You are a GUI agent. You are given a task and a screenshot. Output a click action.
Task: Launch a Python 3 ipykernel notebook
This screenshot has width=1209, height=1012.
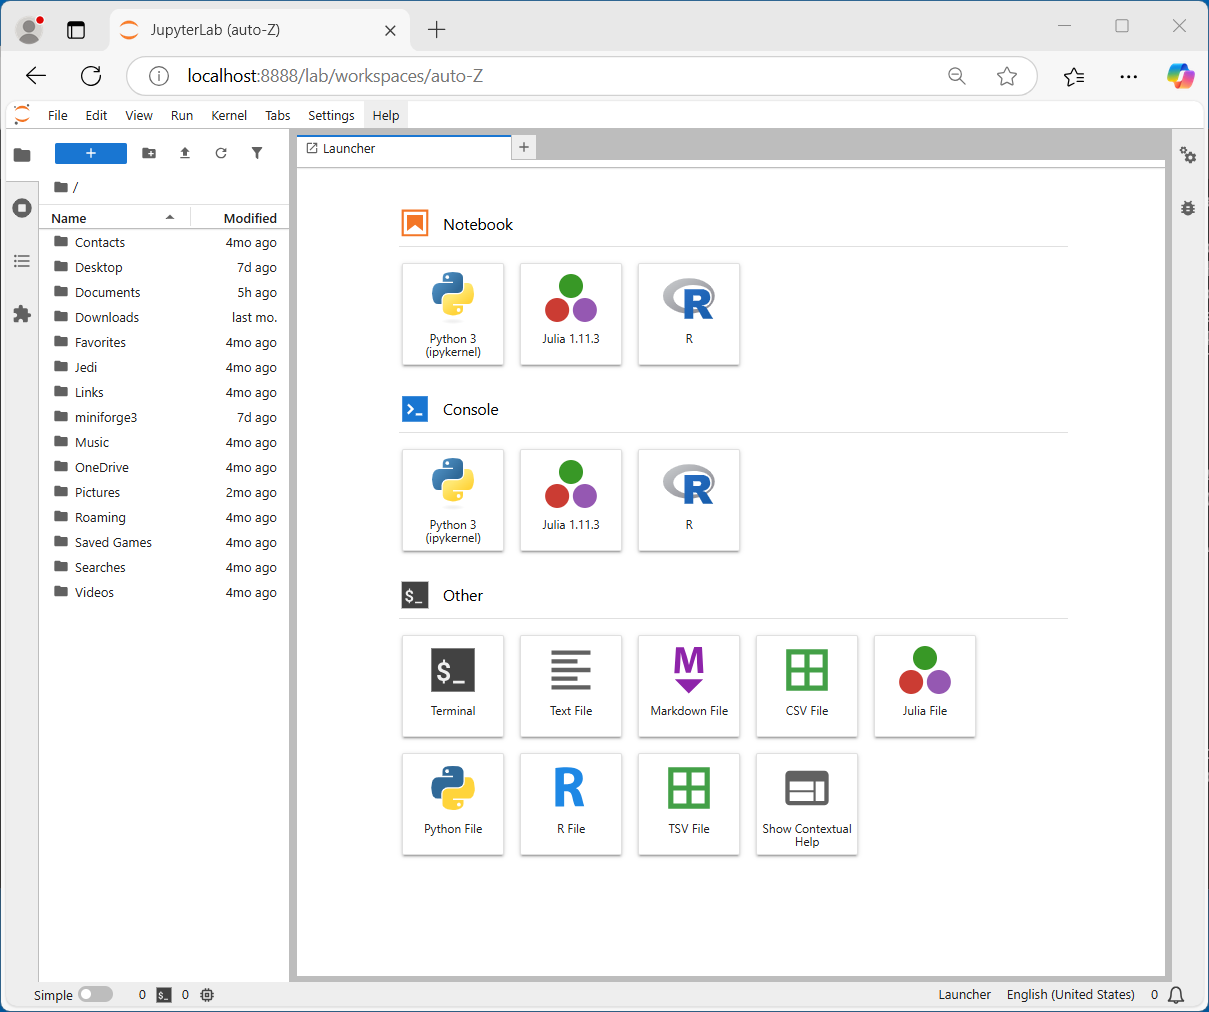point(453,314)
